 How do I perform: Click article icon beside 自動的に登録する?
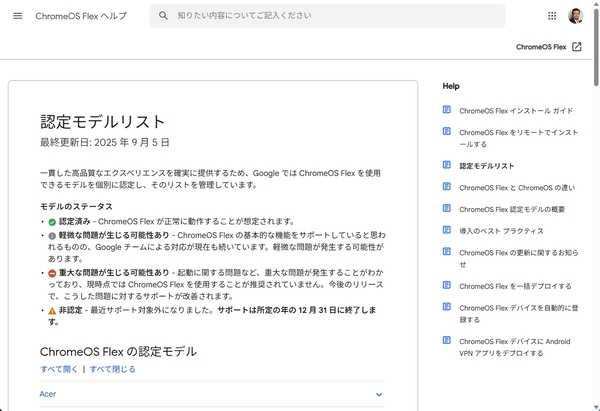click(x=447, y=307)
